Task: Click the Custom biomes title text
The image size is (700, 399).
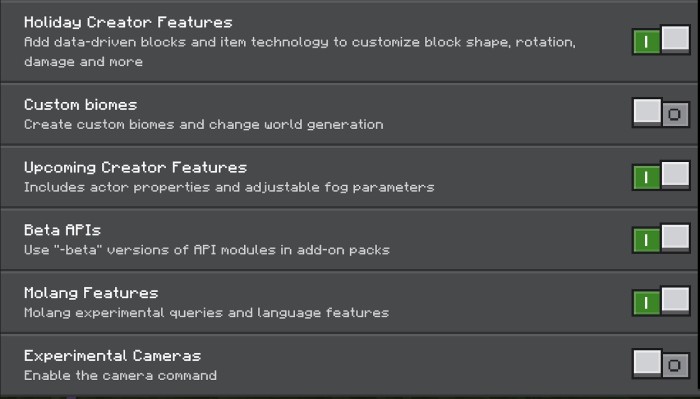Action: [x=80, y=105]
